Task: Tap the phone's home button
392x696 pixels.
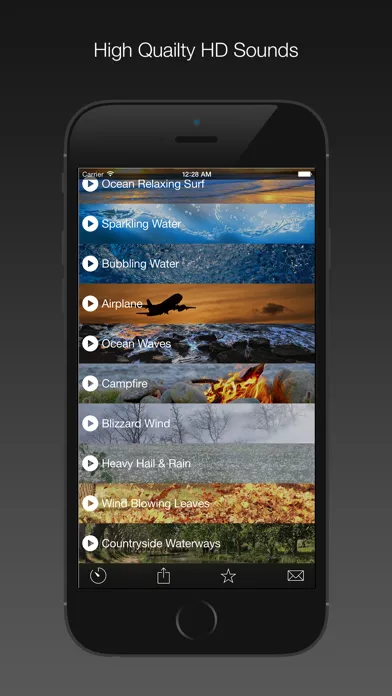Action: click(196, 620)
